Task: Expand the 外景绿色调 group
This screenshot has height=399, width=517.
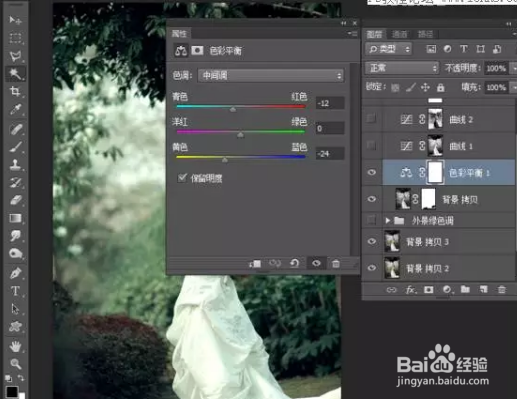Action: (387, 220)
